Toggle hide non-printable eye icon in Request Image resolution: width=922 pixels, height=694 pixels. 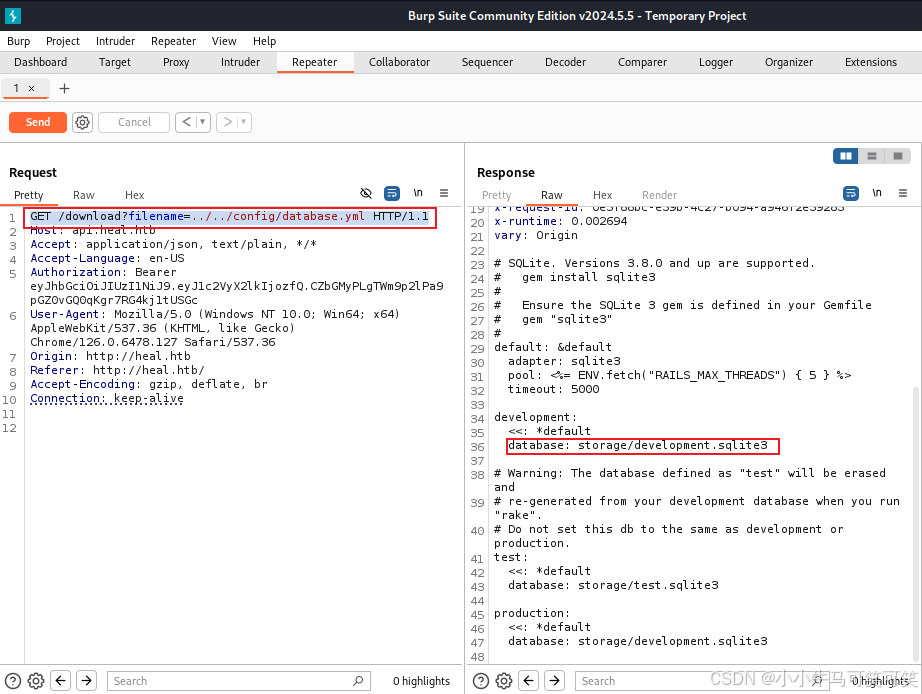tap(366, 193)
